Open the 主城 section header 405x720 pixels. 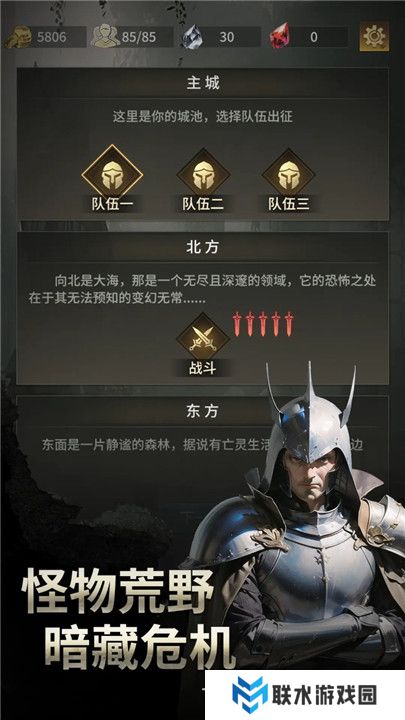click(x=203, y=83)
